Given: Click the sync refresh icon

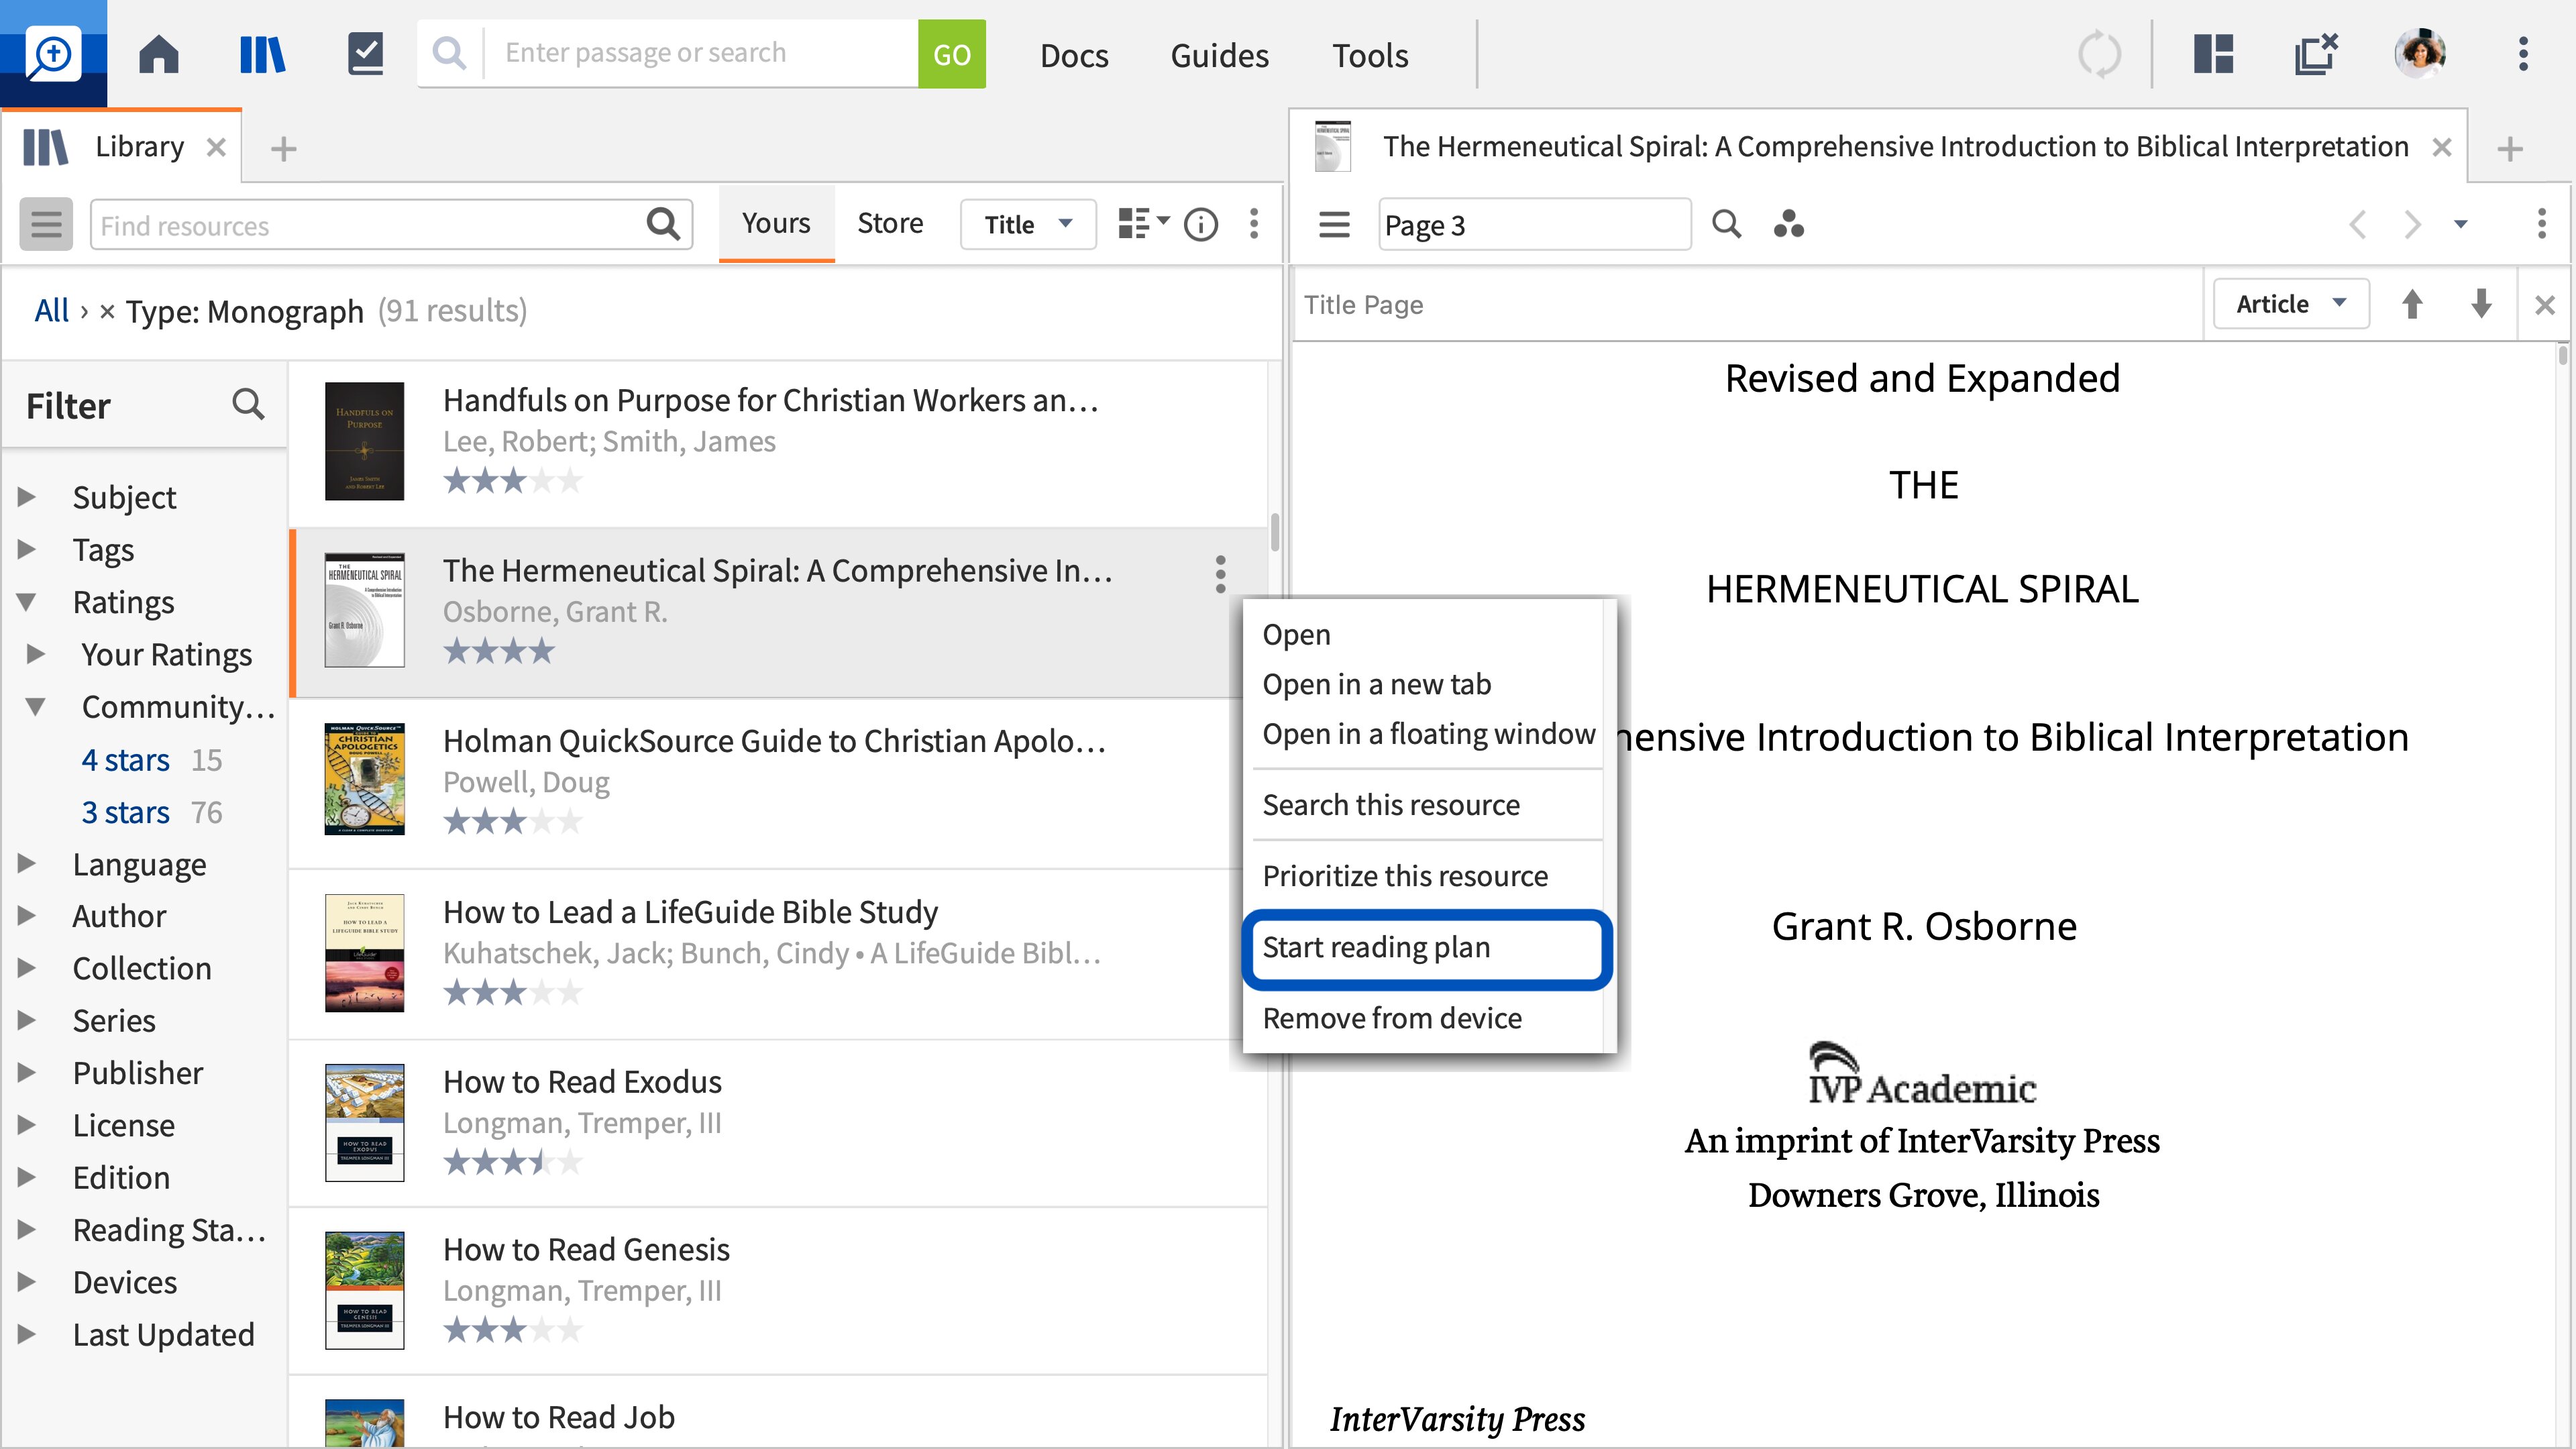Looking at the screenshot, I should click(x=2099, y=54).
